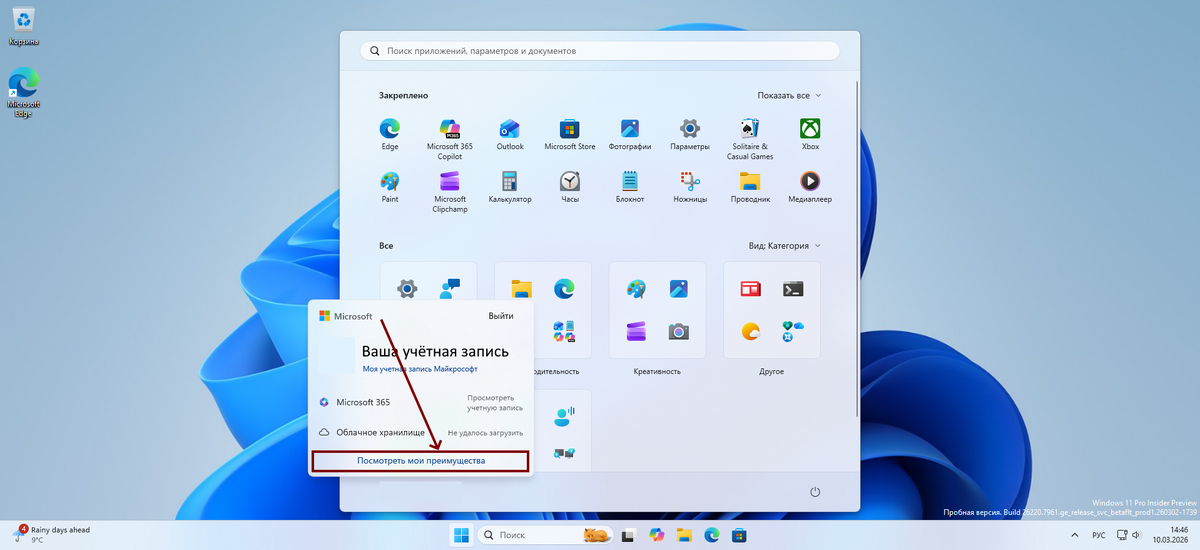
Task: Open Вид: Категория view dropdown
Action: pos(785,245)
